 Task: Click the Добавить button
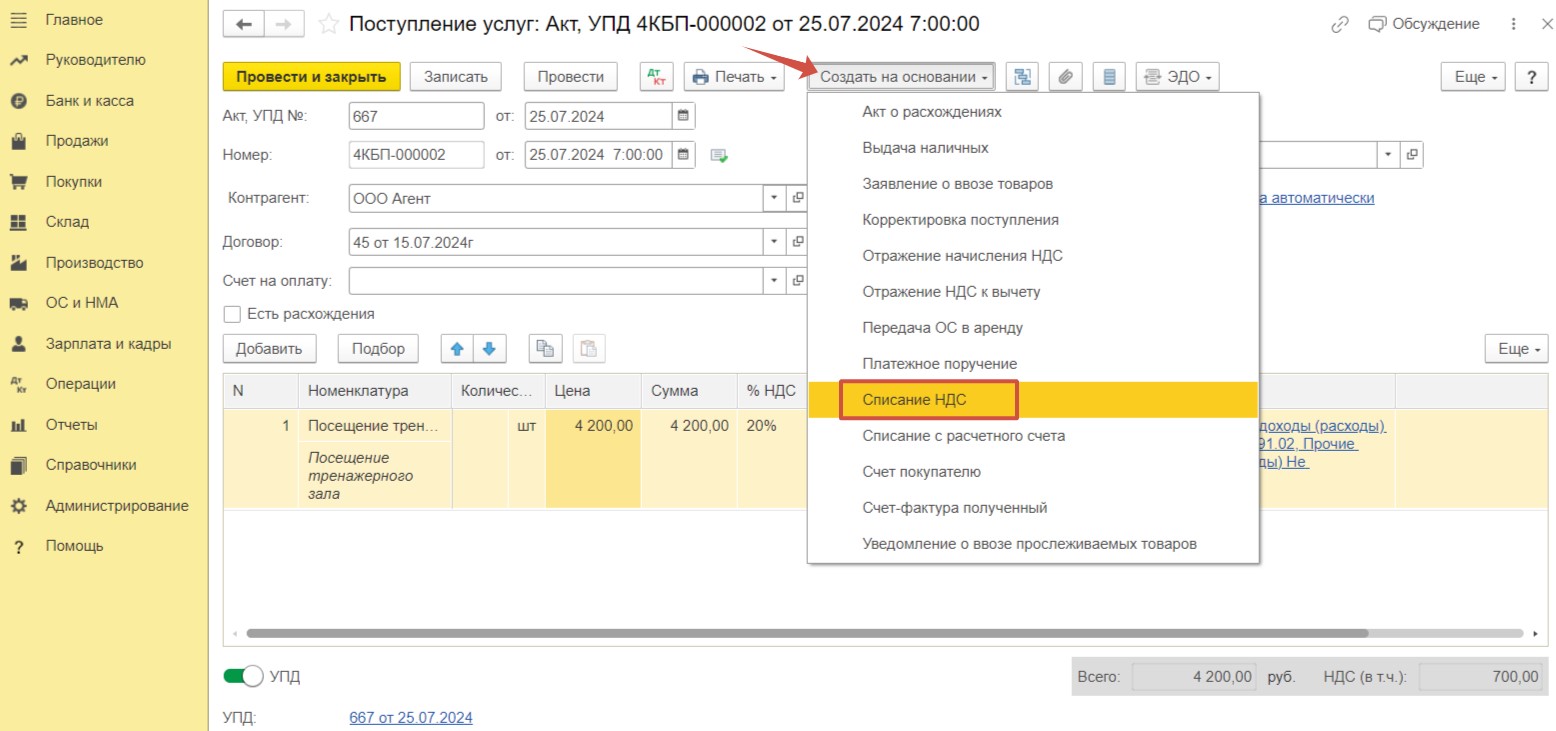269,349
